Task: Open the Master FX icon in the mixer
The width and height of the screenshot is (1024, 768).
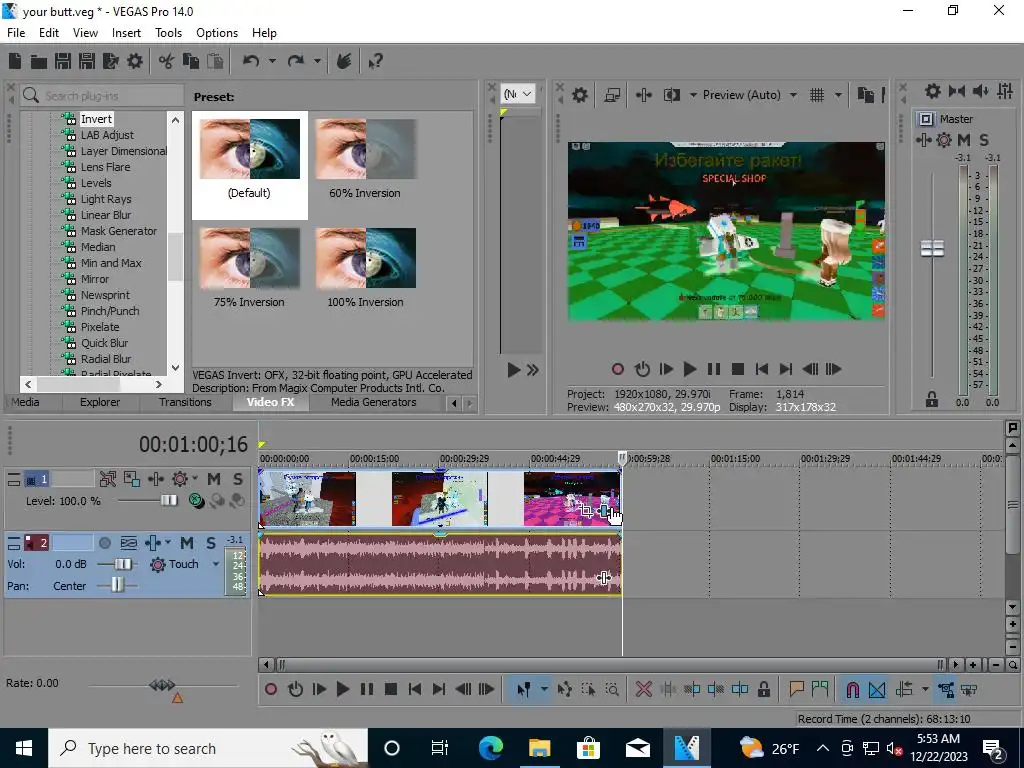Action: click(x=923, y=140)
